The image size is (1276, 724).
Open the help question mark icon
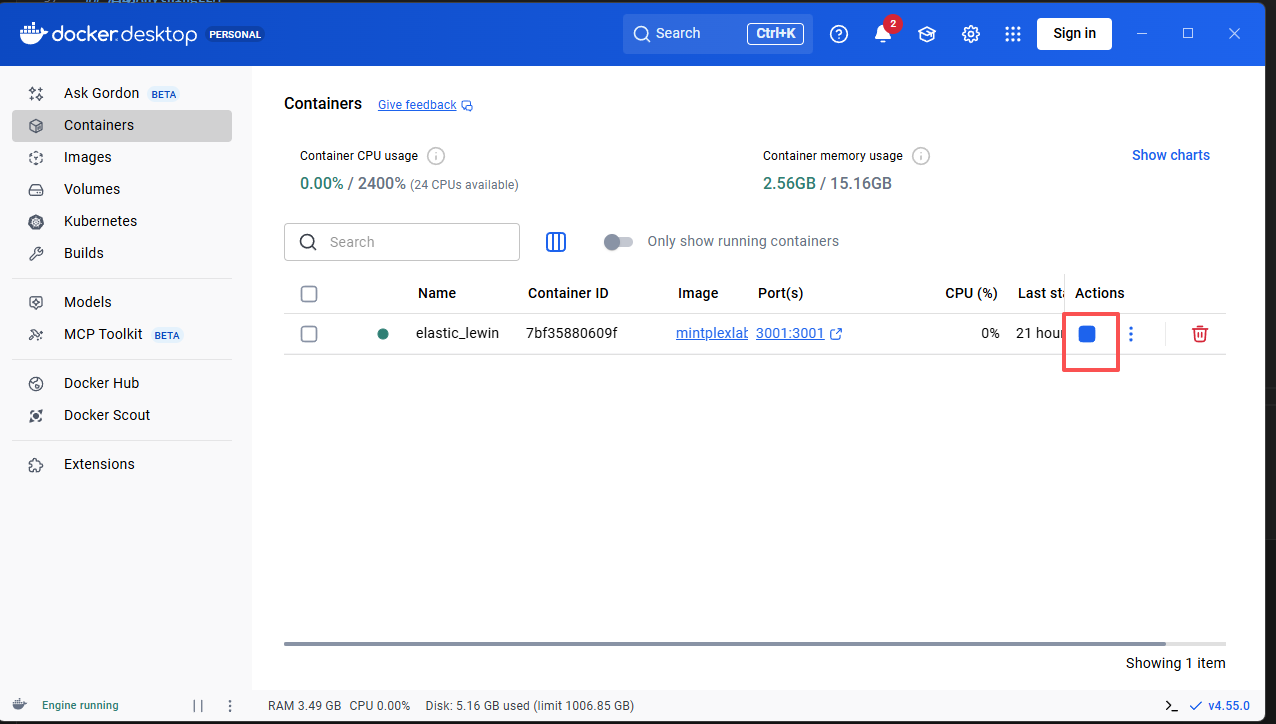point(839,34)
